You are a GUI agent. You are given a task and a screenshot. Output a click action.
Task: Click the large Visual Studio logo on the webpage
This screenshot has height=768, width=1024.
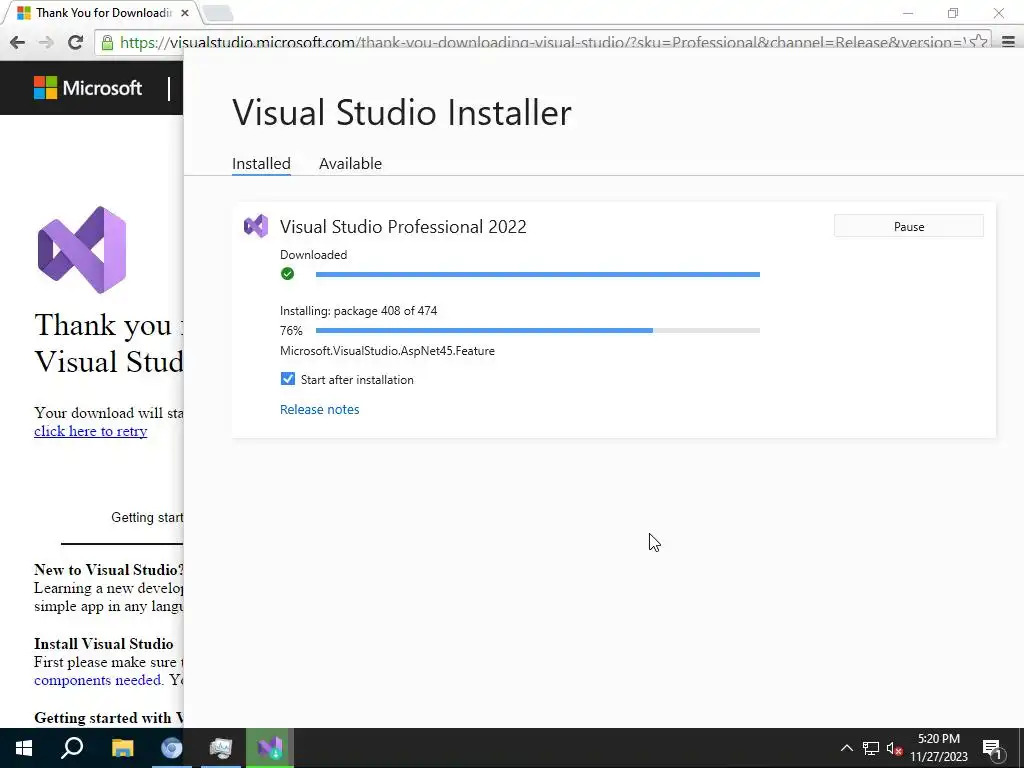82,250
